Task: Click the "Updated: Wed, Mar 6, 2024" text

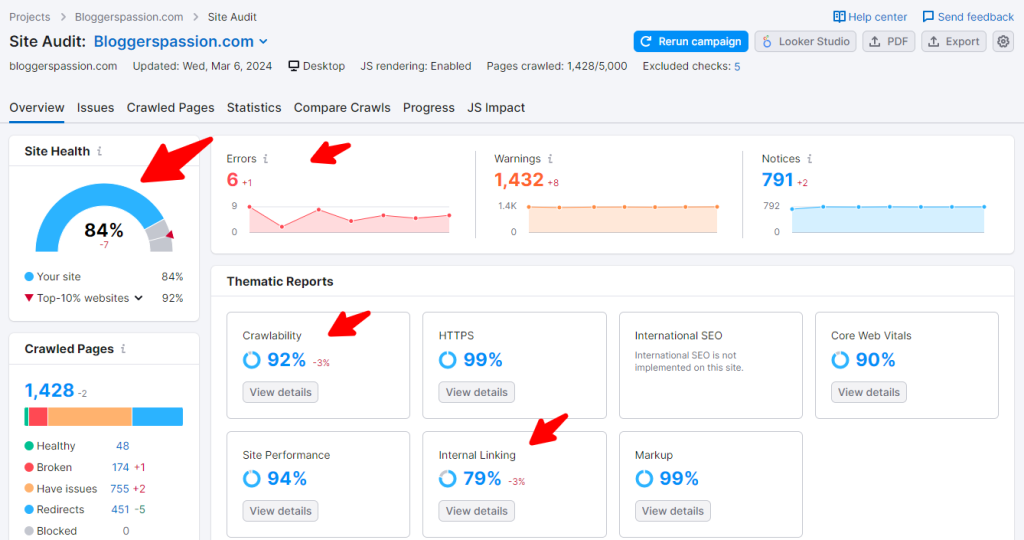Action: click(x=202, y=66)
